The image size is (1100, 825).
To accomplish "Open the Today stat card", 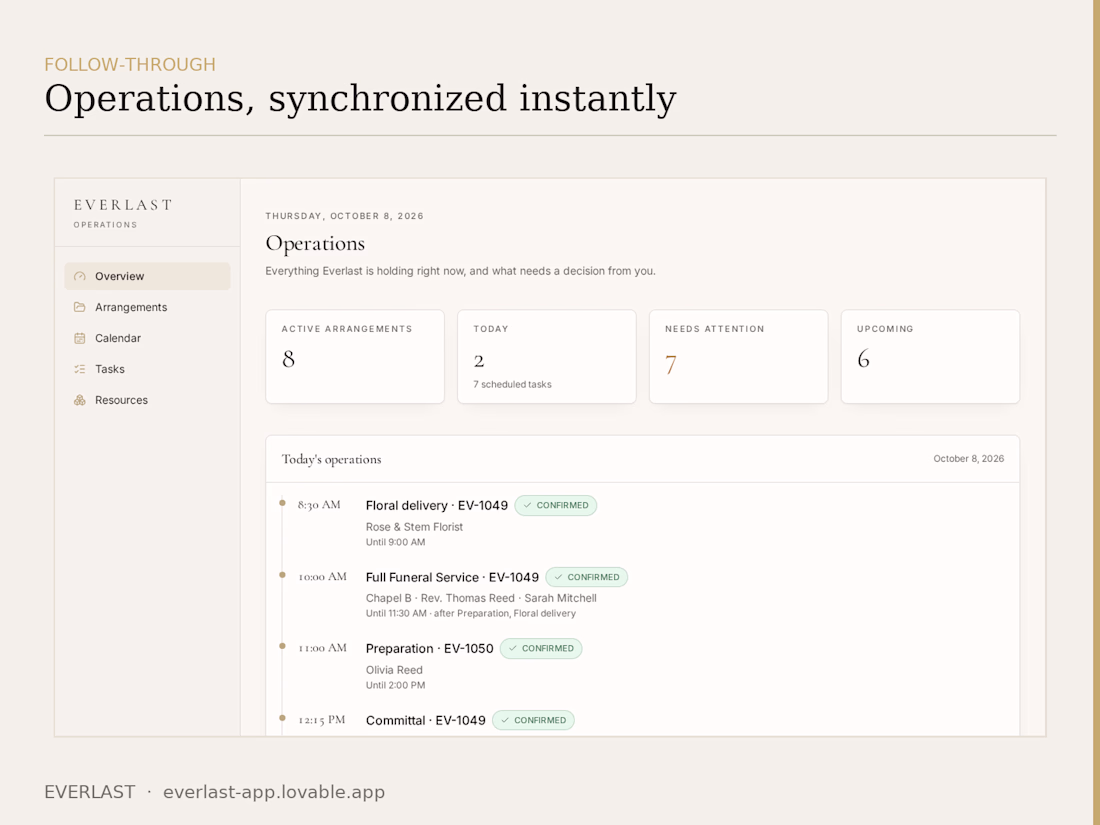I will click(546, 356).
